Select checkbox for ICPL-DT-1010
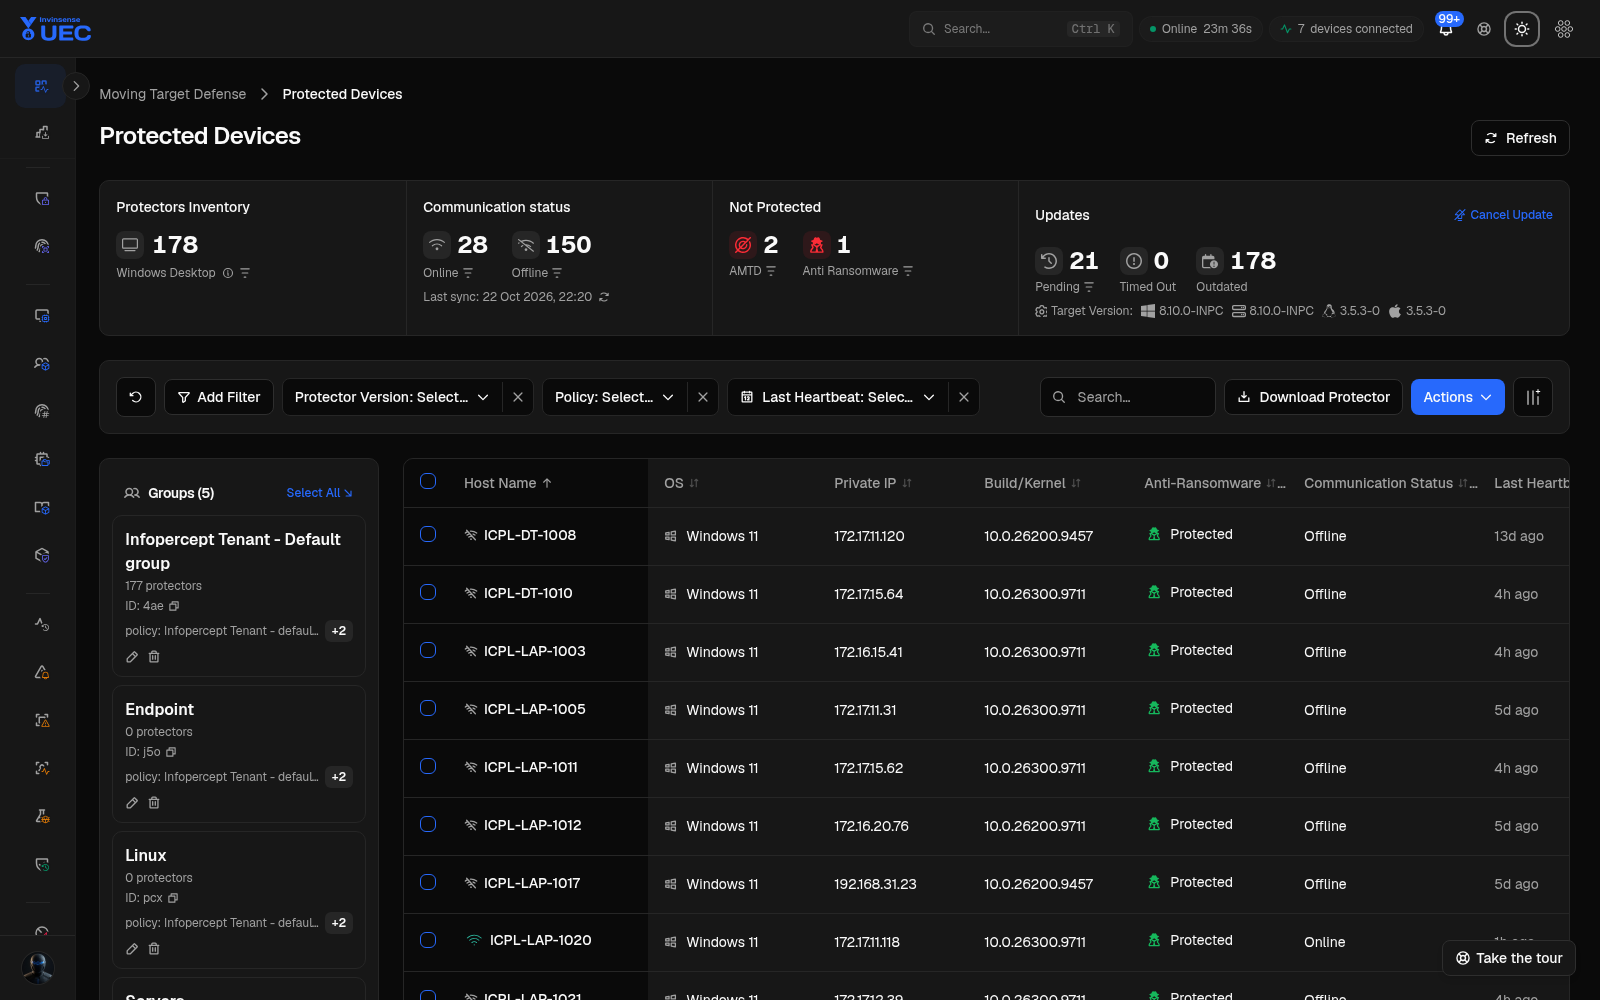 [x=428, y=592]
